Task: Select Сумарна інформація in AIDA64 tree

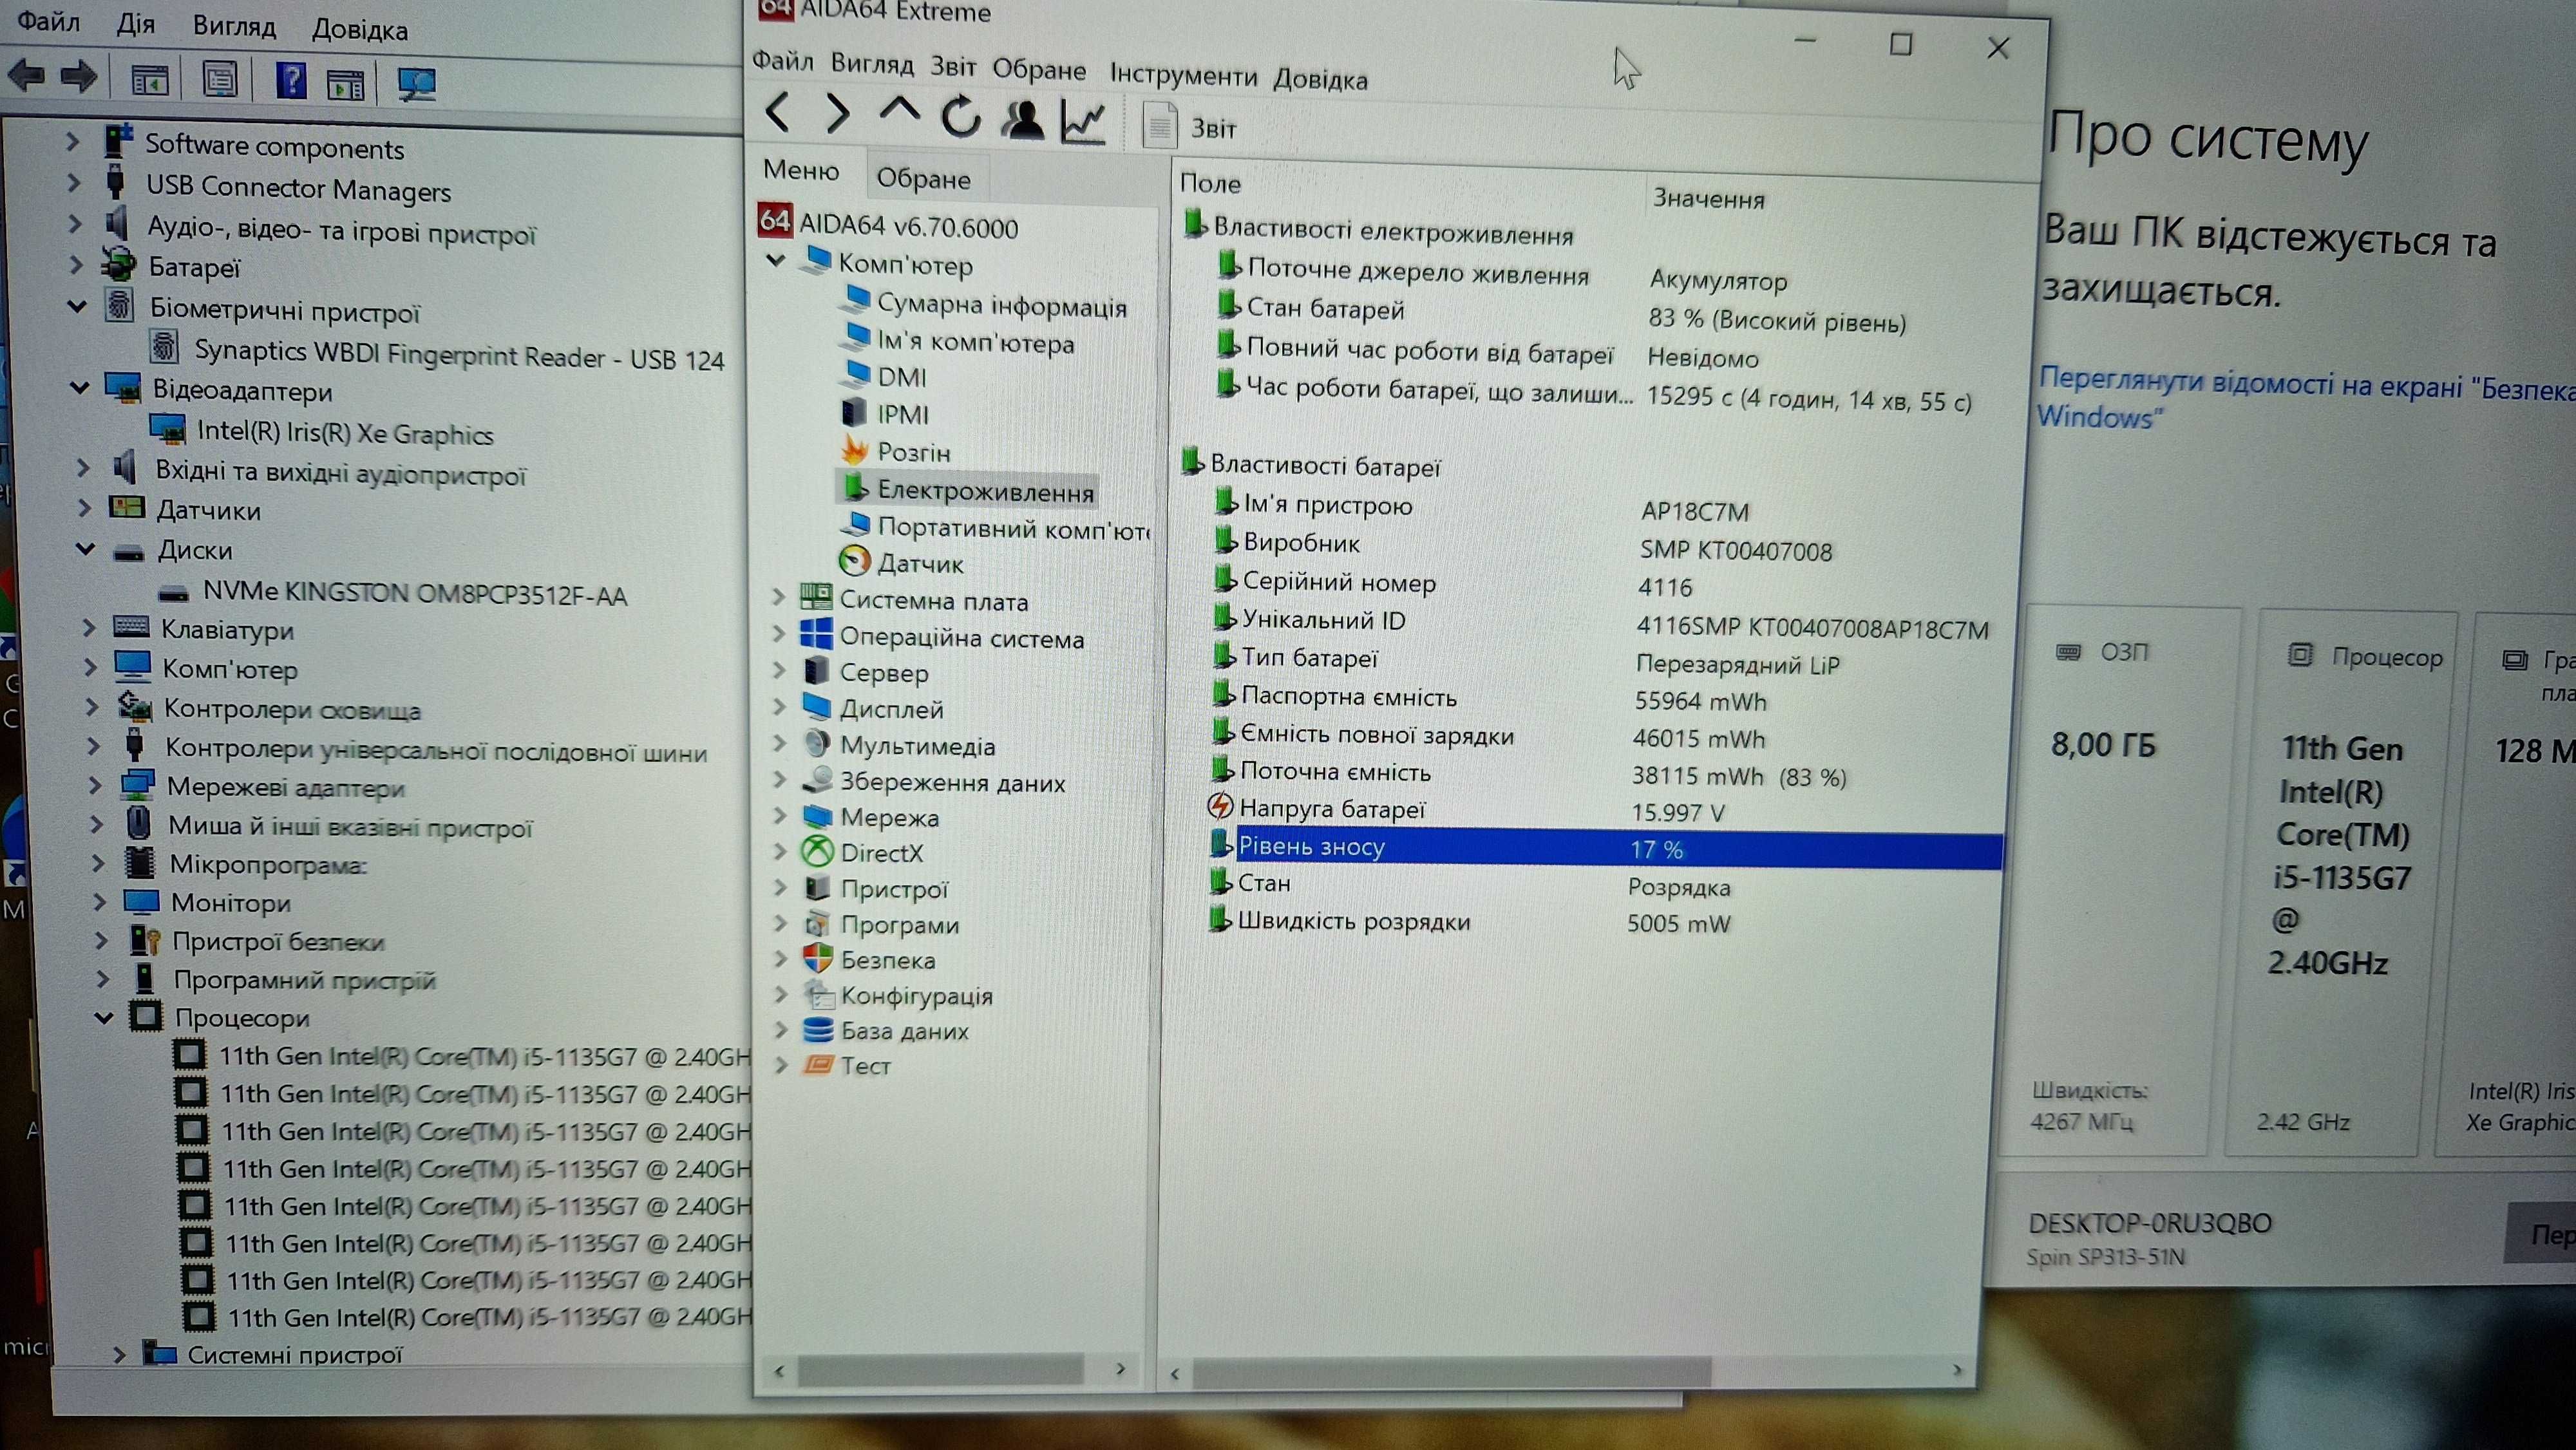Action: (1001, 305)
